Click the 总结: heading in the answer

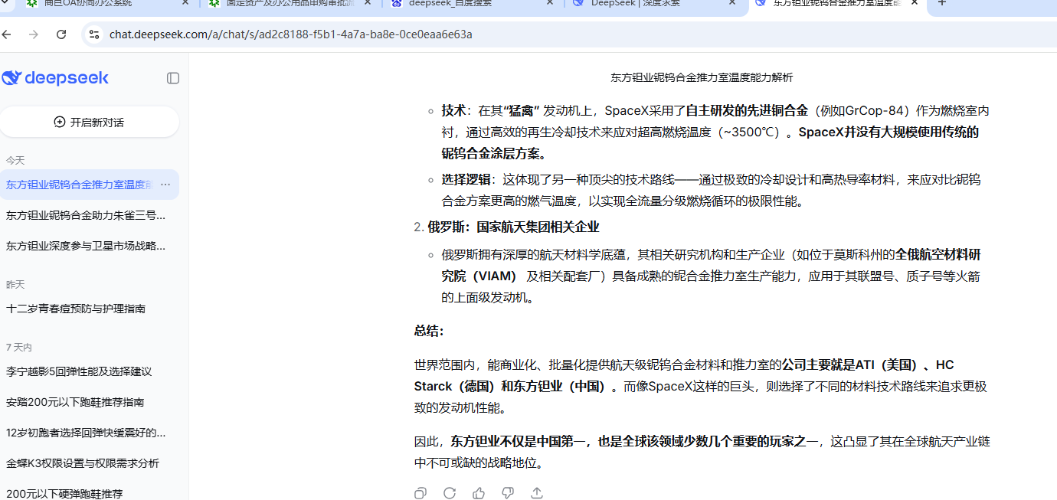click(x=429, y=331)
